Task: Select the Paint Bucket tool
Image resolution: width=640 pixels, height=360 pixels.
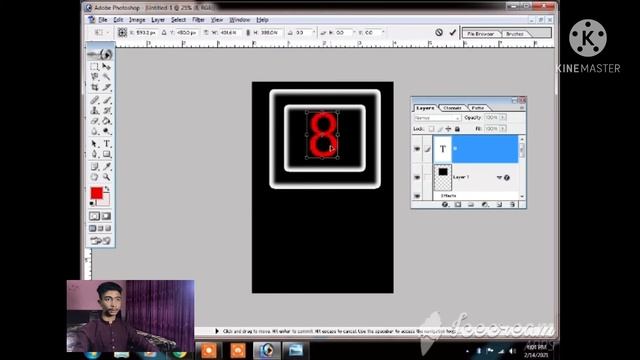Action: click(107, 121)
